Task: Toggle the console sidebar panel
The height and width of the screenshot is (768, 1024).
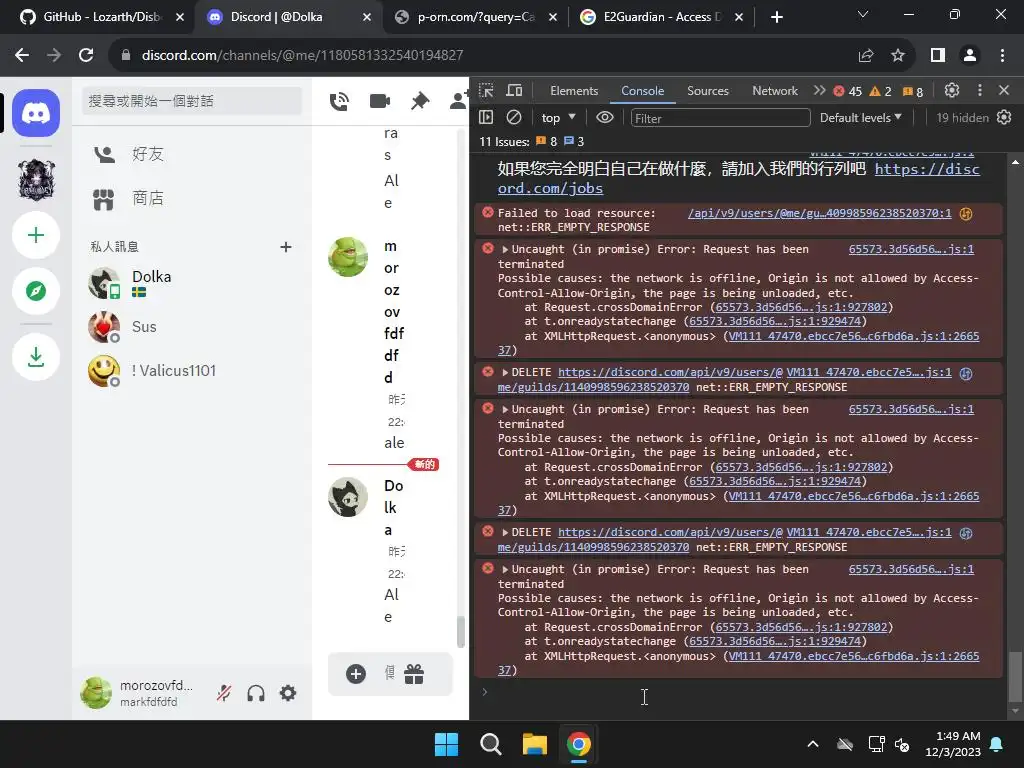Action: point(486,118)
